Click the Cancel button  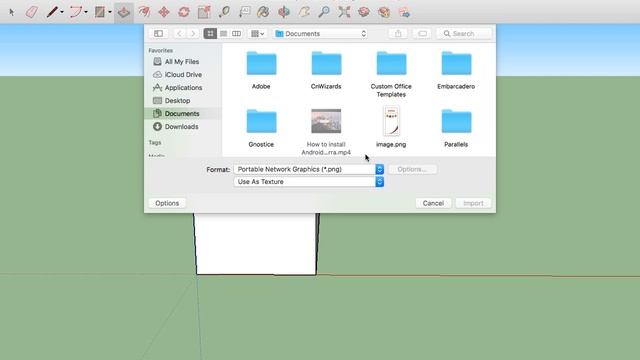pos(433,203)
